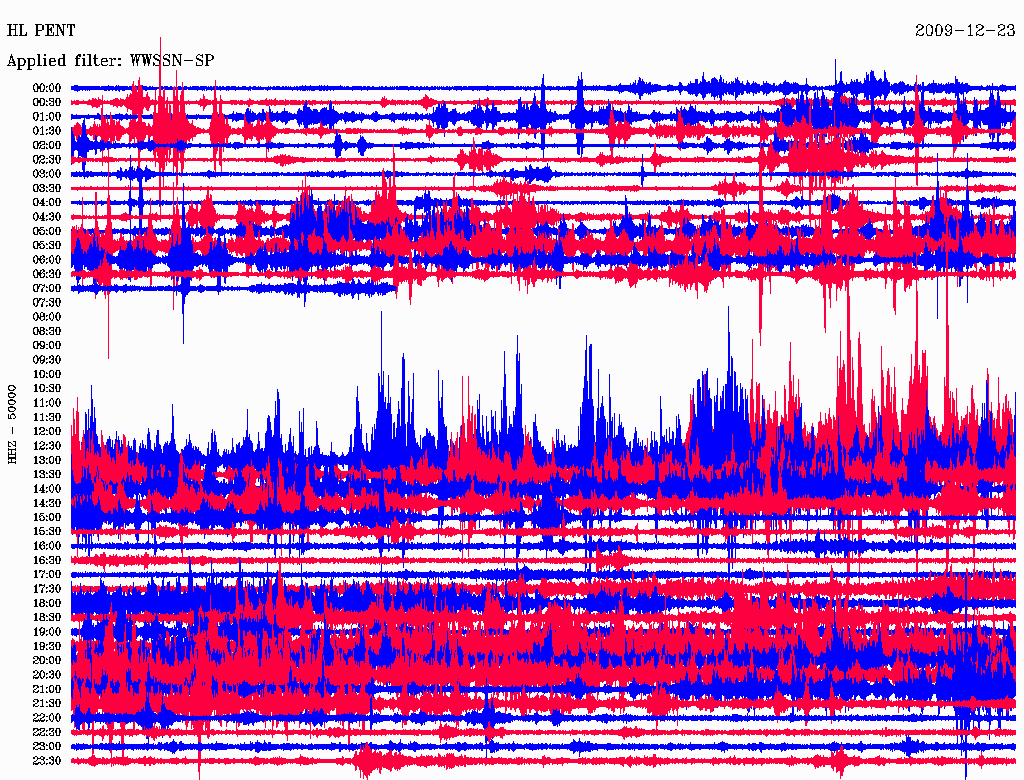
Task: Select the 12:30 time label
Action: coord(47,446)
